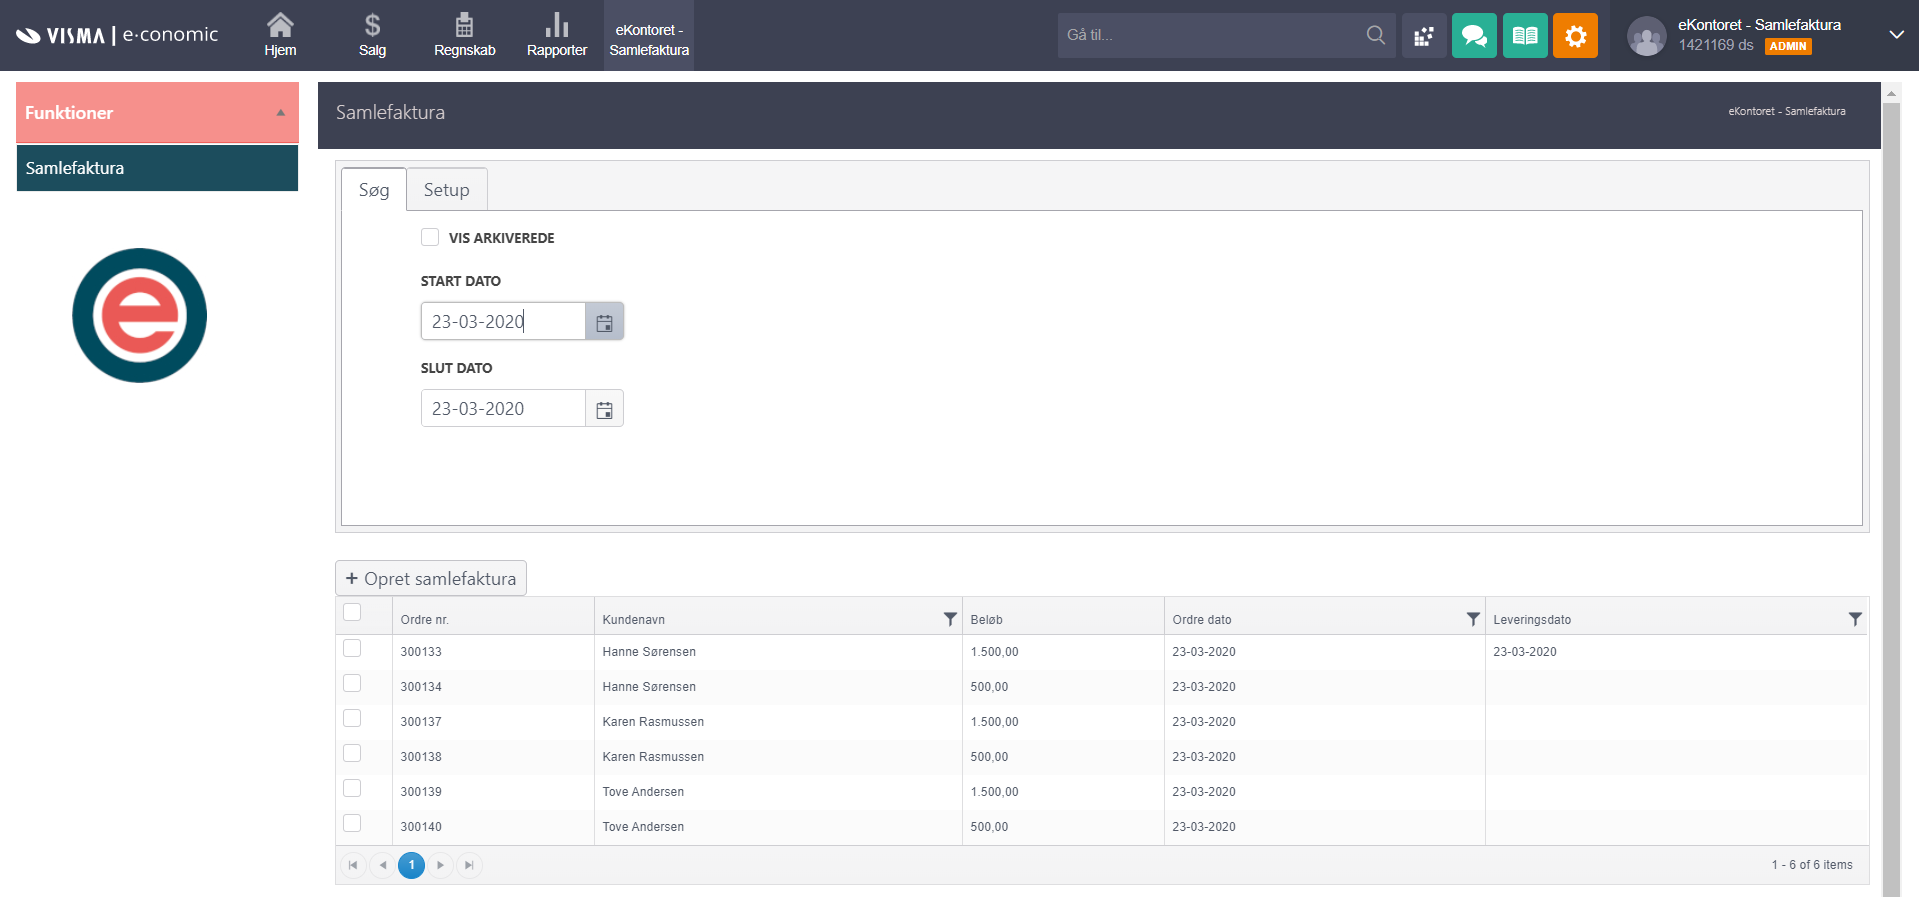The width and height of the screenshot is (1919, 897).
Task: Open the Slut Dato calendar dropdown
Action: (604, 409)
